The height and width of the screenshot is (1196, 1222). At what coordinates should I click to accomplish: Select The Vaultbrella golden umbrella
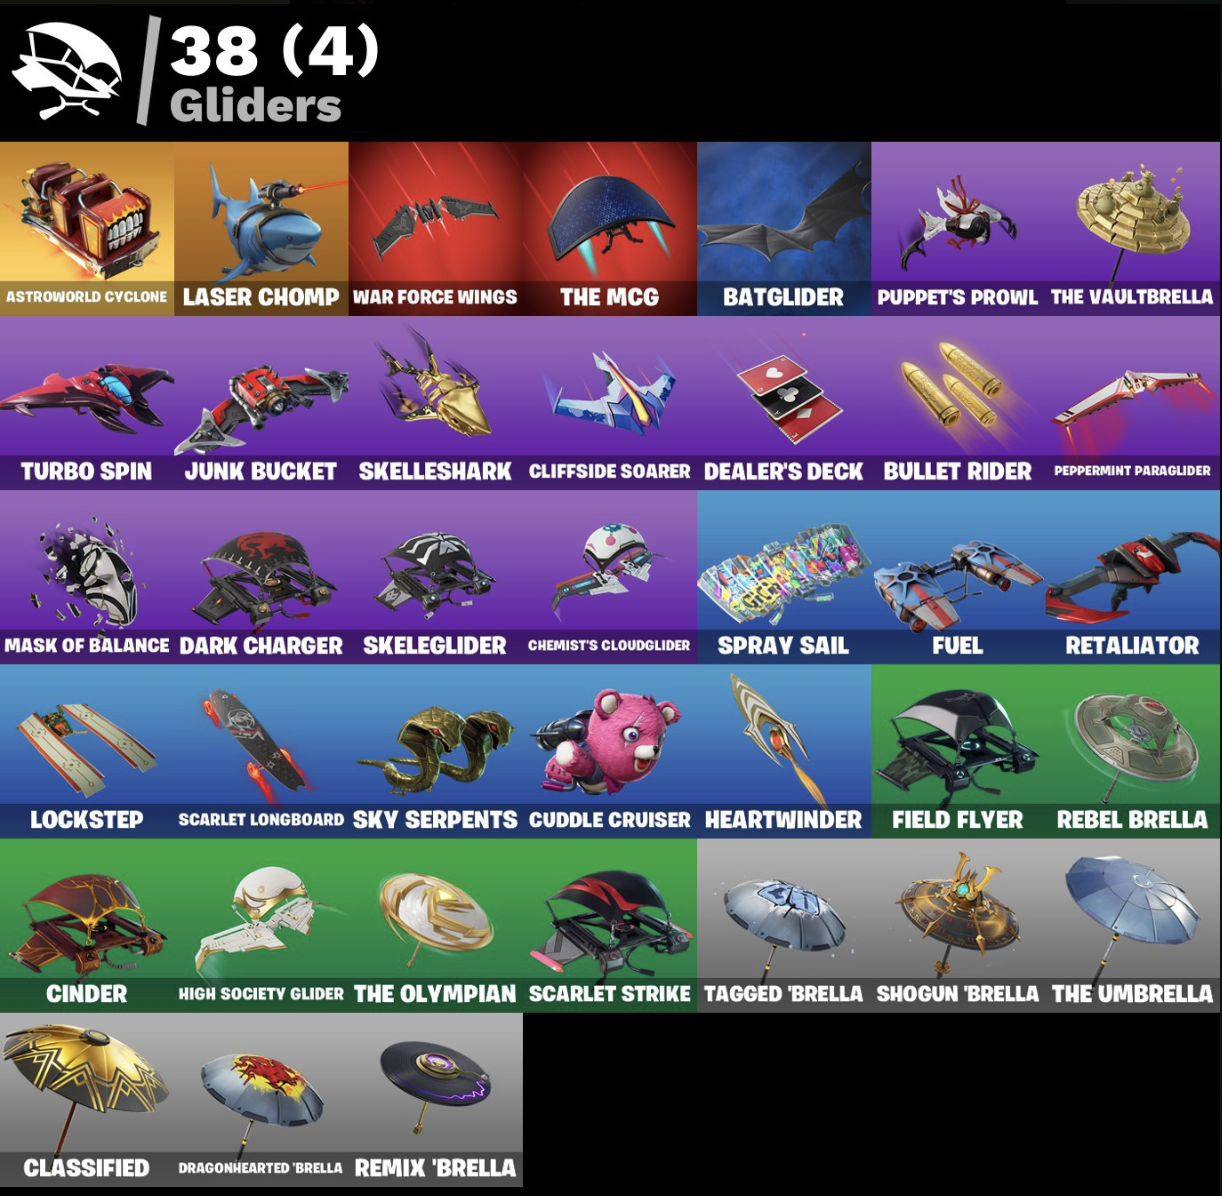[1133, 229]
